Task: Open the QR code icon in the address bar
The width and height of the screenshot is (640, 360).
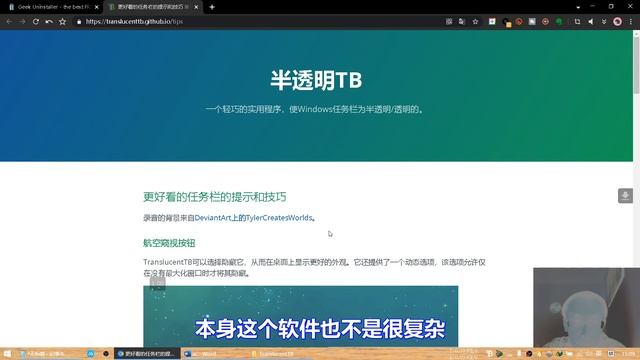Action: point(449,22)
